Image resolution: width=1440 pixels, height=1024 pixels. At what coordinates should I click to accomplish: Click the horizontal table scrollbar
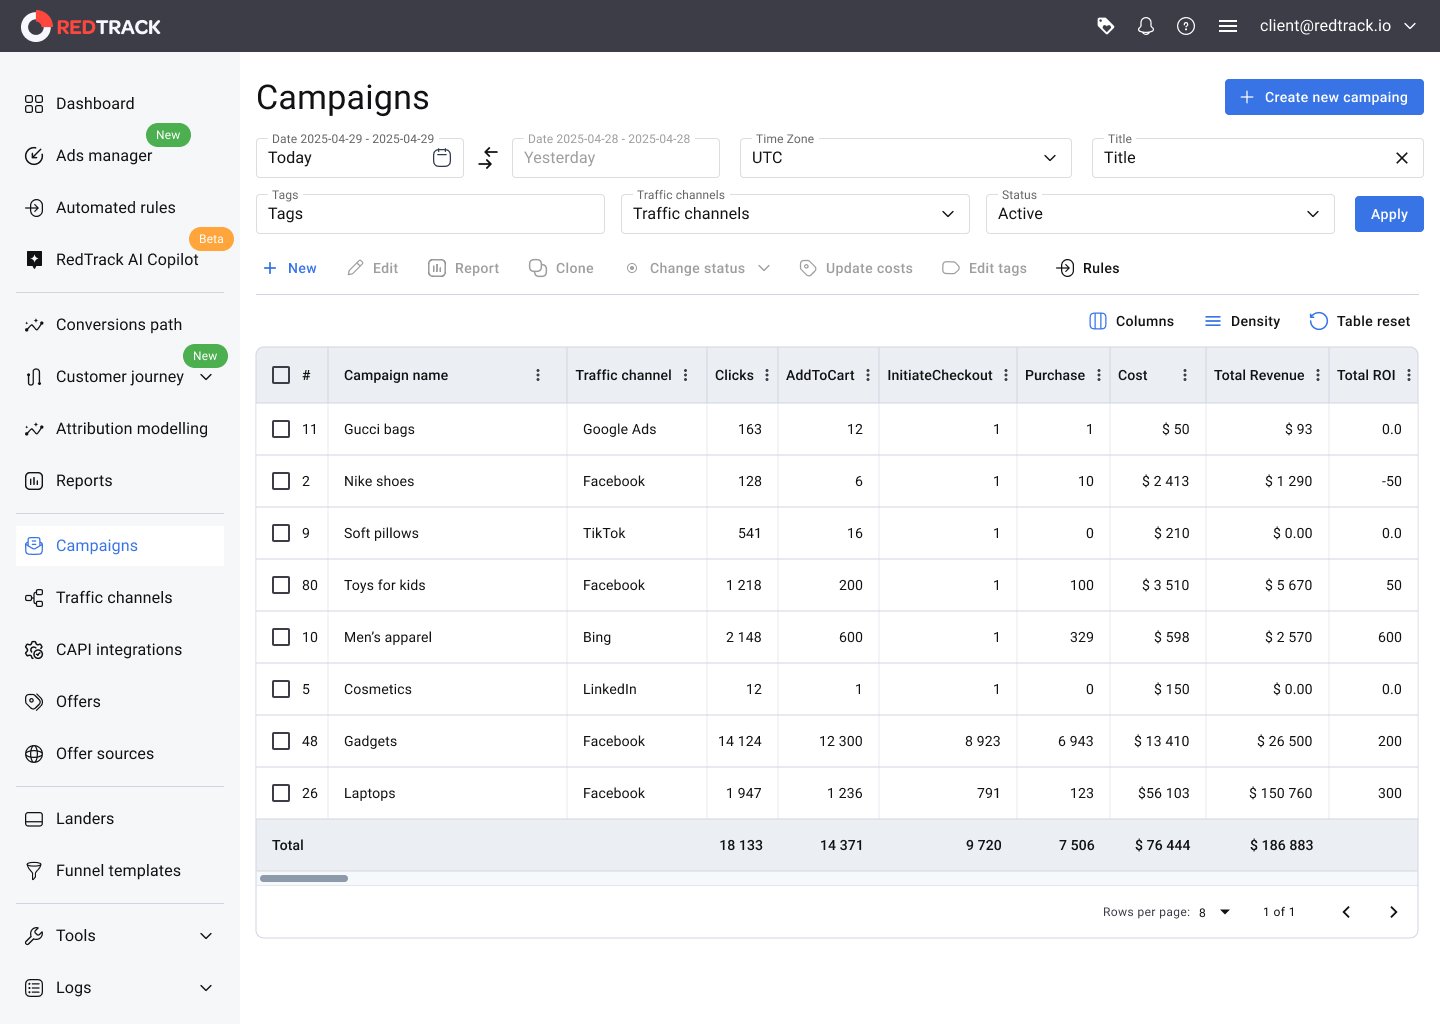pos(304,879)
